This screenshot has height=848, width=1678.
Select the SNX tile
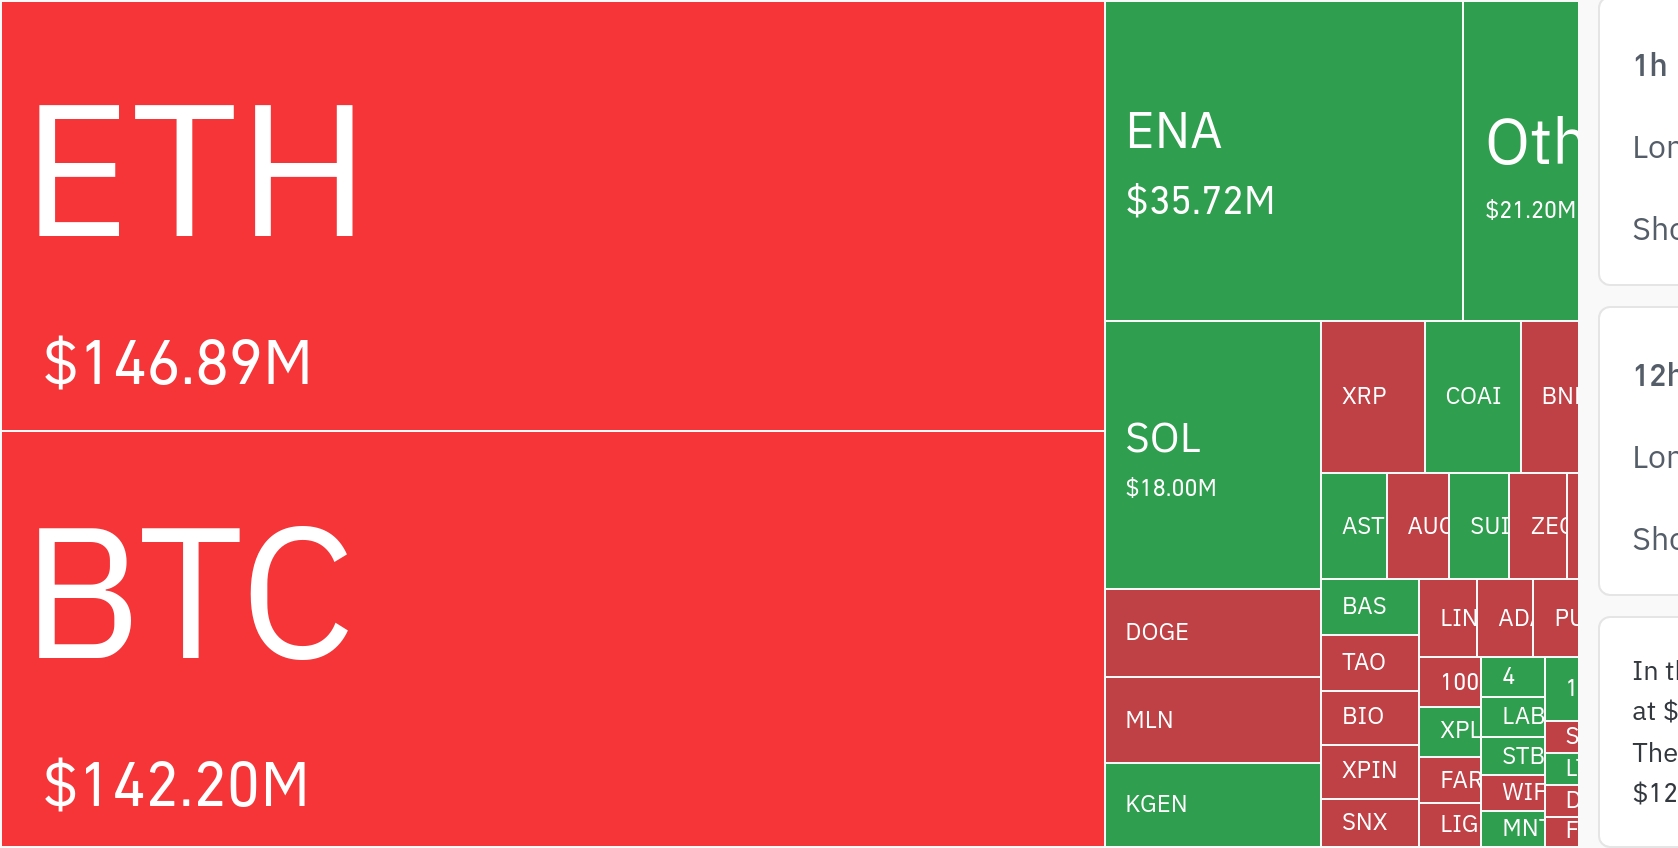pyautogui.click(x=1369, y=823)
